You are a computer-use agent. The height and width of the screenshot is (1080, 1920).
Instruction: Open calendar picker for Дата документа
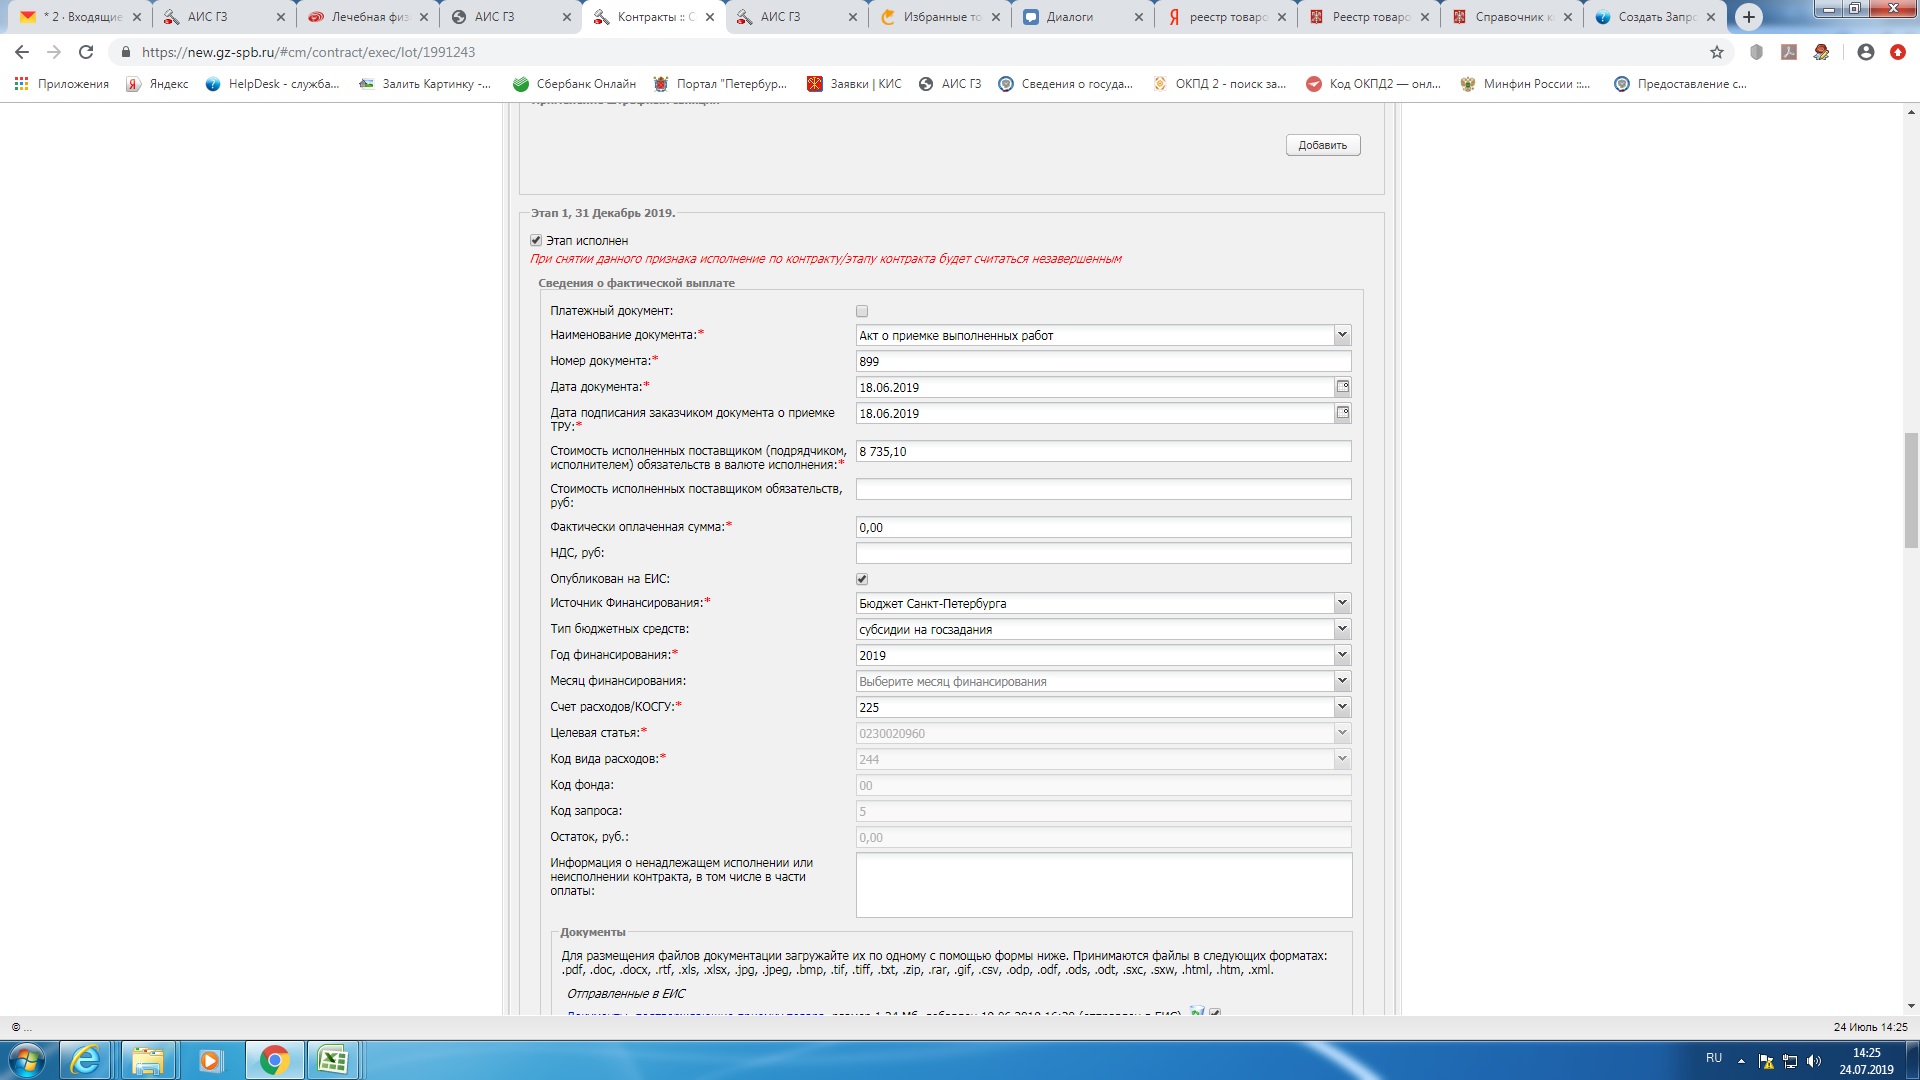(x=1343, y=387)
